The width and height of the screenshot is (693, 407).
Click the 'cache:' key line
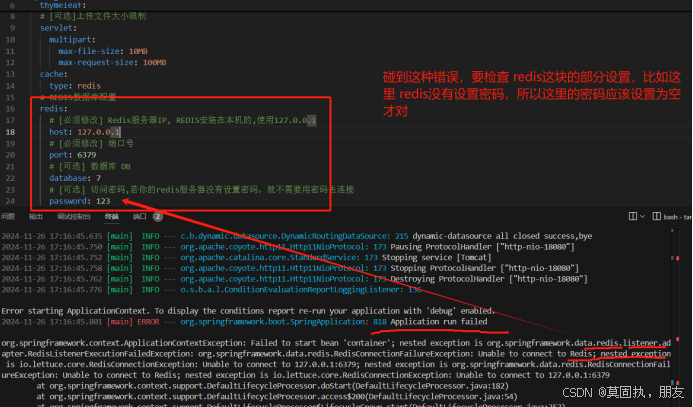click(x=53, y=74)
